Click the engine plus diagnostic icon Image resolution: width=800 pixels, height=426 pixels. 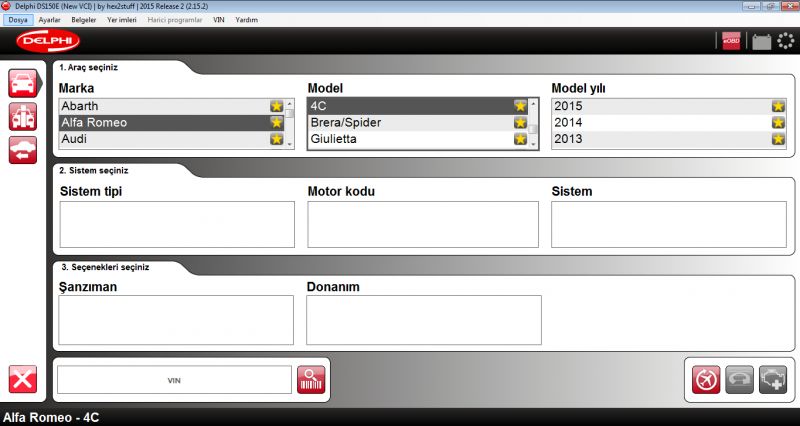773,380
